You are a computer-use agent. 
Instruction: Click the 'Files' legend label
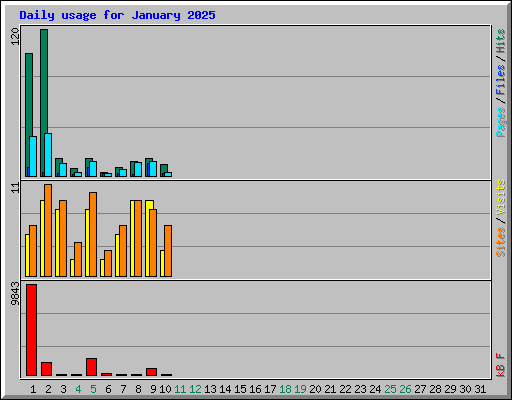[x=501, y=80]
